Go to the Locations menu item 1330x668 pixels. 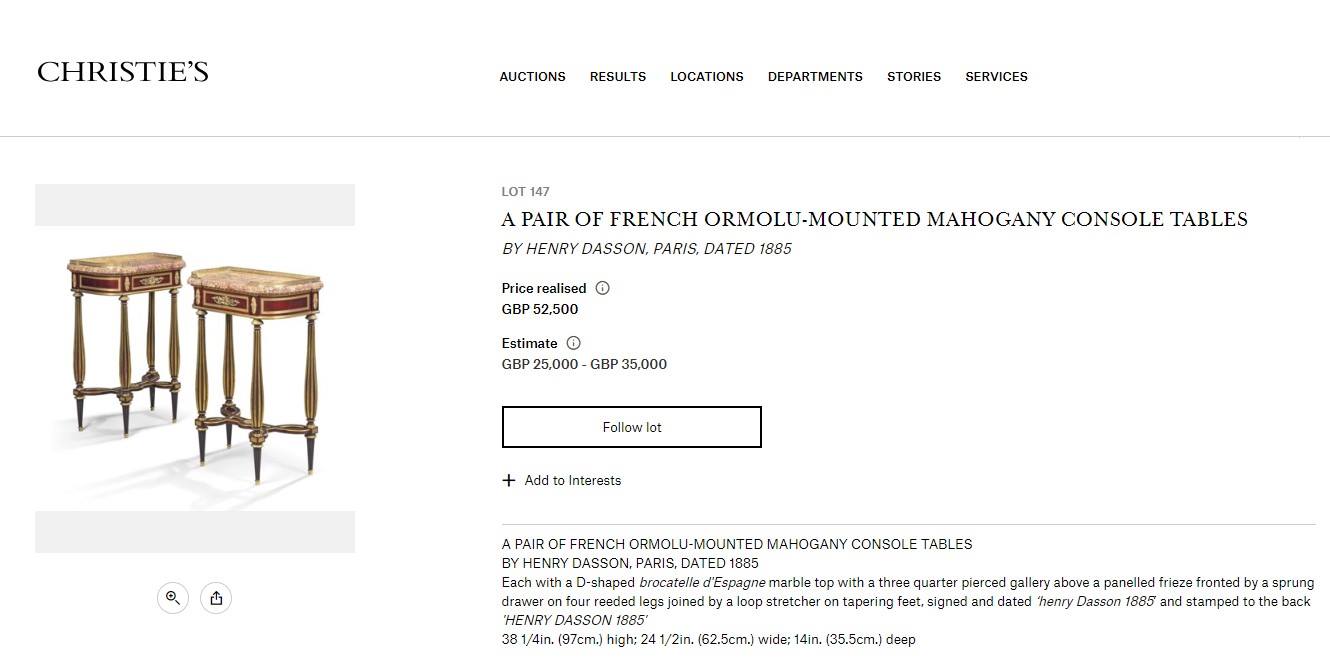pyautogui.click(x=707, y=77)
